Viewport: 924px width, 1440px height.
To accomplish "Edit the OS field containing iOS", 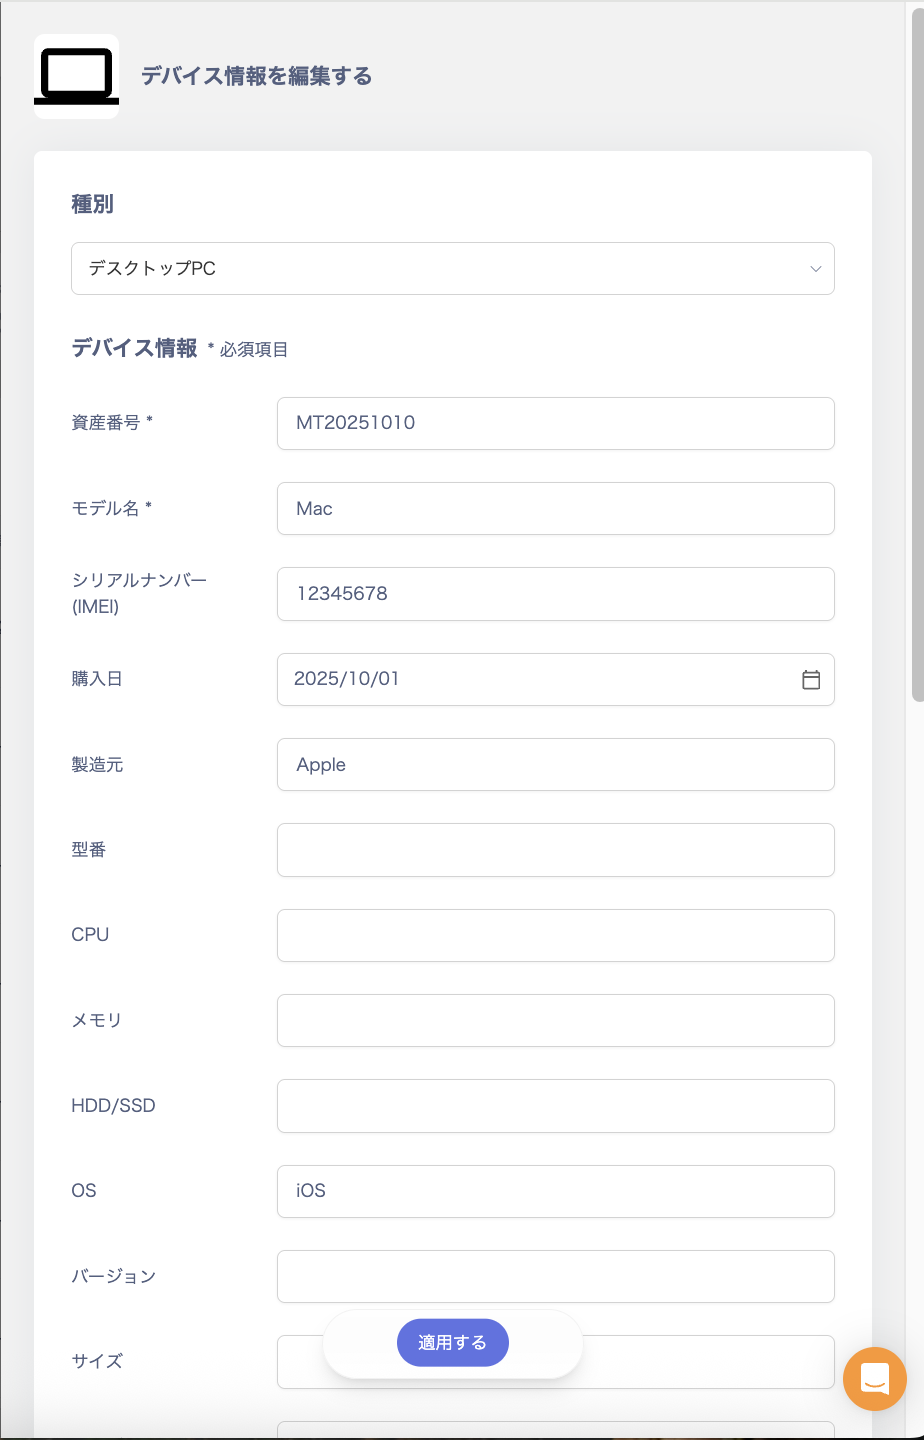I will click(x=555, y=1191).
